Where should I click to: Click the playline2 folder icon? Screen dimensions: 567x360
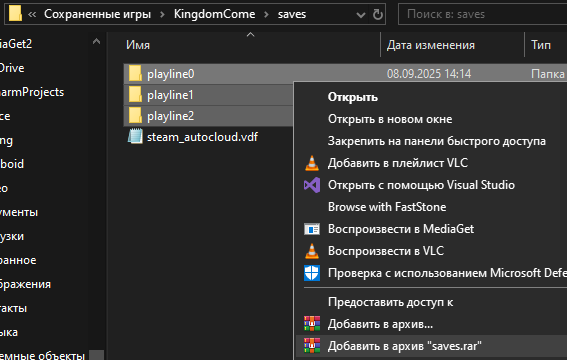point(135,116)
